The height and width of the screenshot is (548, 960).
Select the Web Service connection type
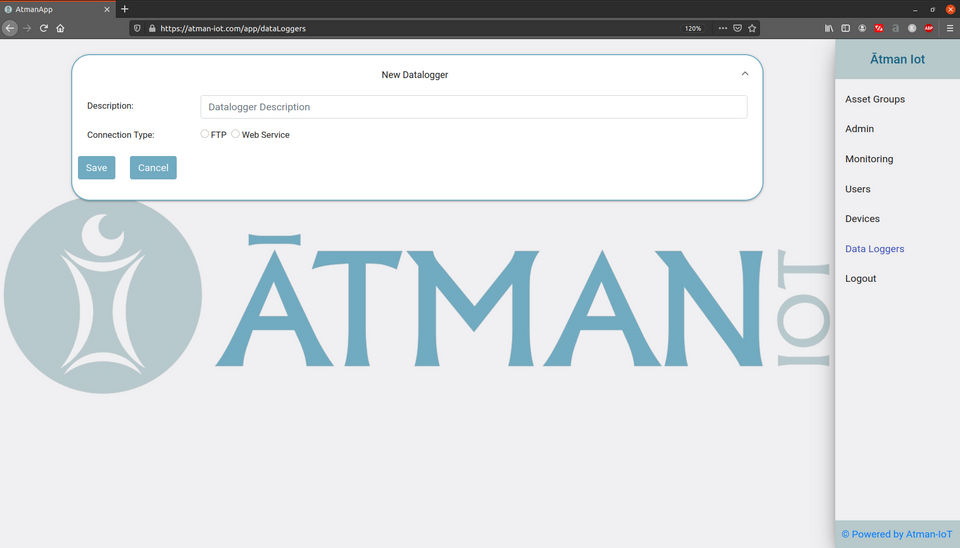click(x=235, y=133)
